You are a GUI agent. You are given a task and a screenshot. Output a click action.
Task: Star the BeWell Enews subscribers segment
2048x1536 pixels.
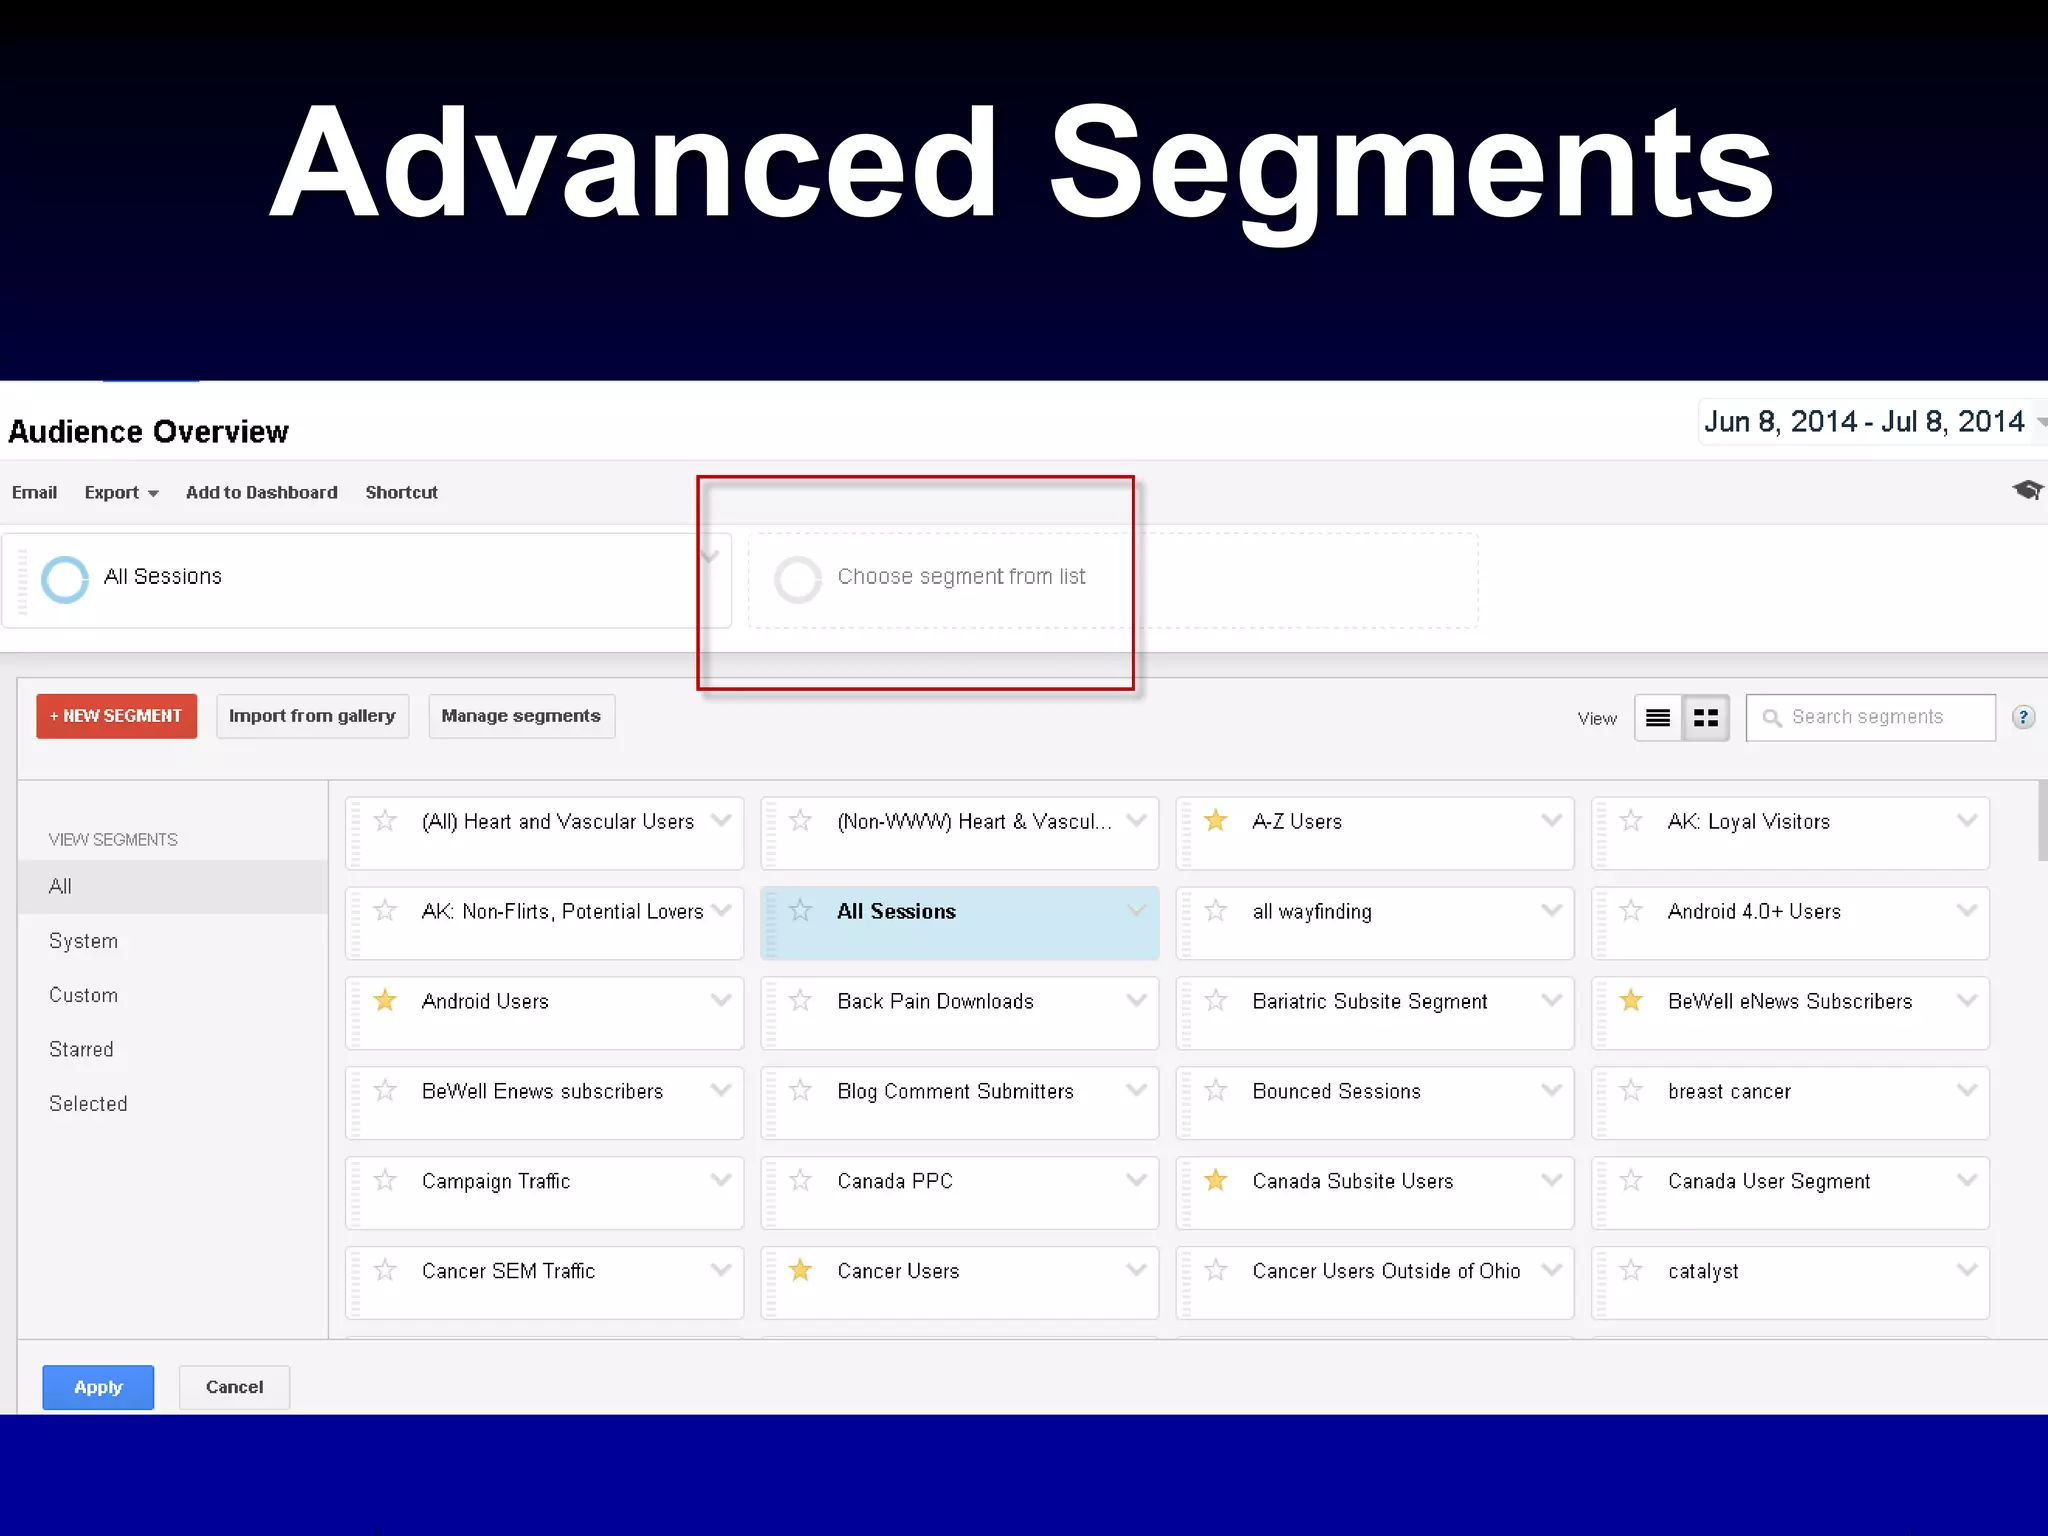tap(385, 1091)
